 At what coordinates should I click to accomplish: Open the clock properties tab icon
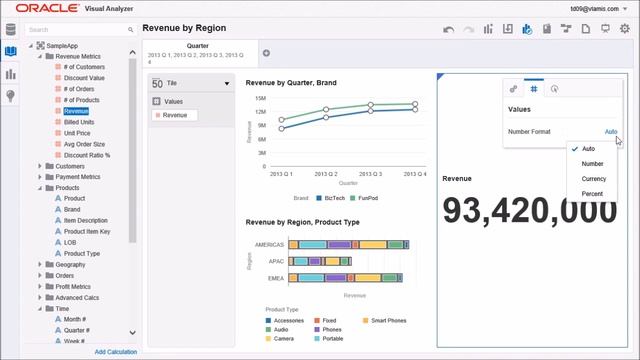[x=554, y=89]
